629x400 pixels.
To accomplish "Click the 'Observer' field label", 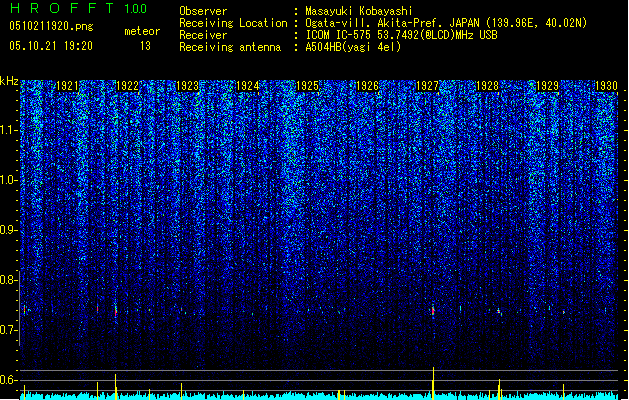I will tap(203, 11).
